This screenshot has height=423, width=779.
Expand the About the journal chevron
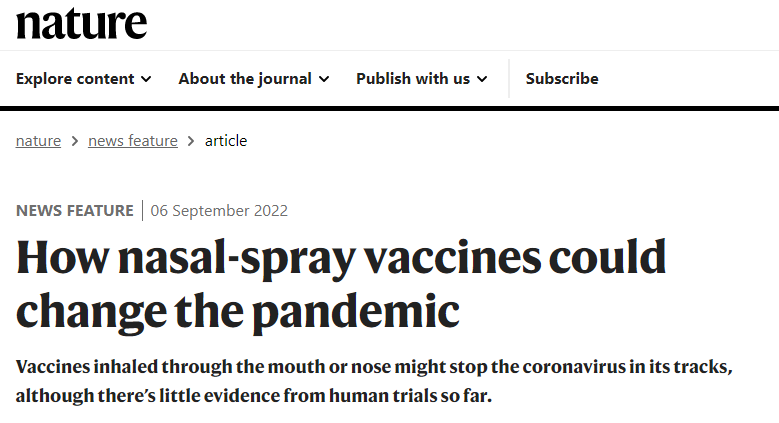coord(324,79)
